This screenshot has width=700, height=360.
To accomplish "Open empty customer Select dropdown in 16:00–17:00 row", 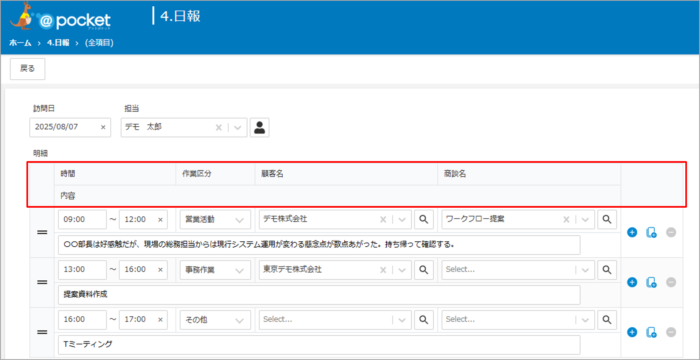I will pyautogui.click(x=335, y=319).
